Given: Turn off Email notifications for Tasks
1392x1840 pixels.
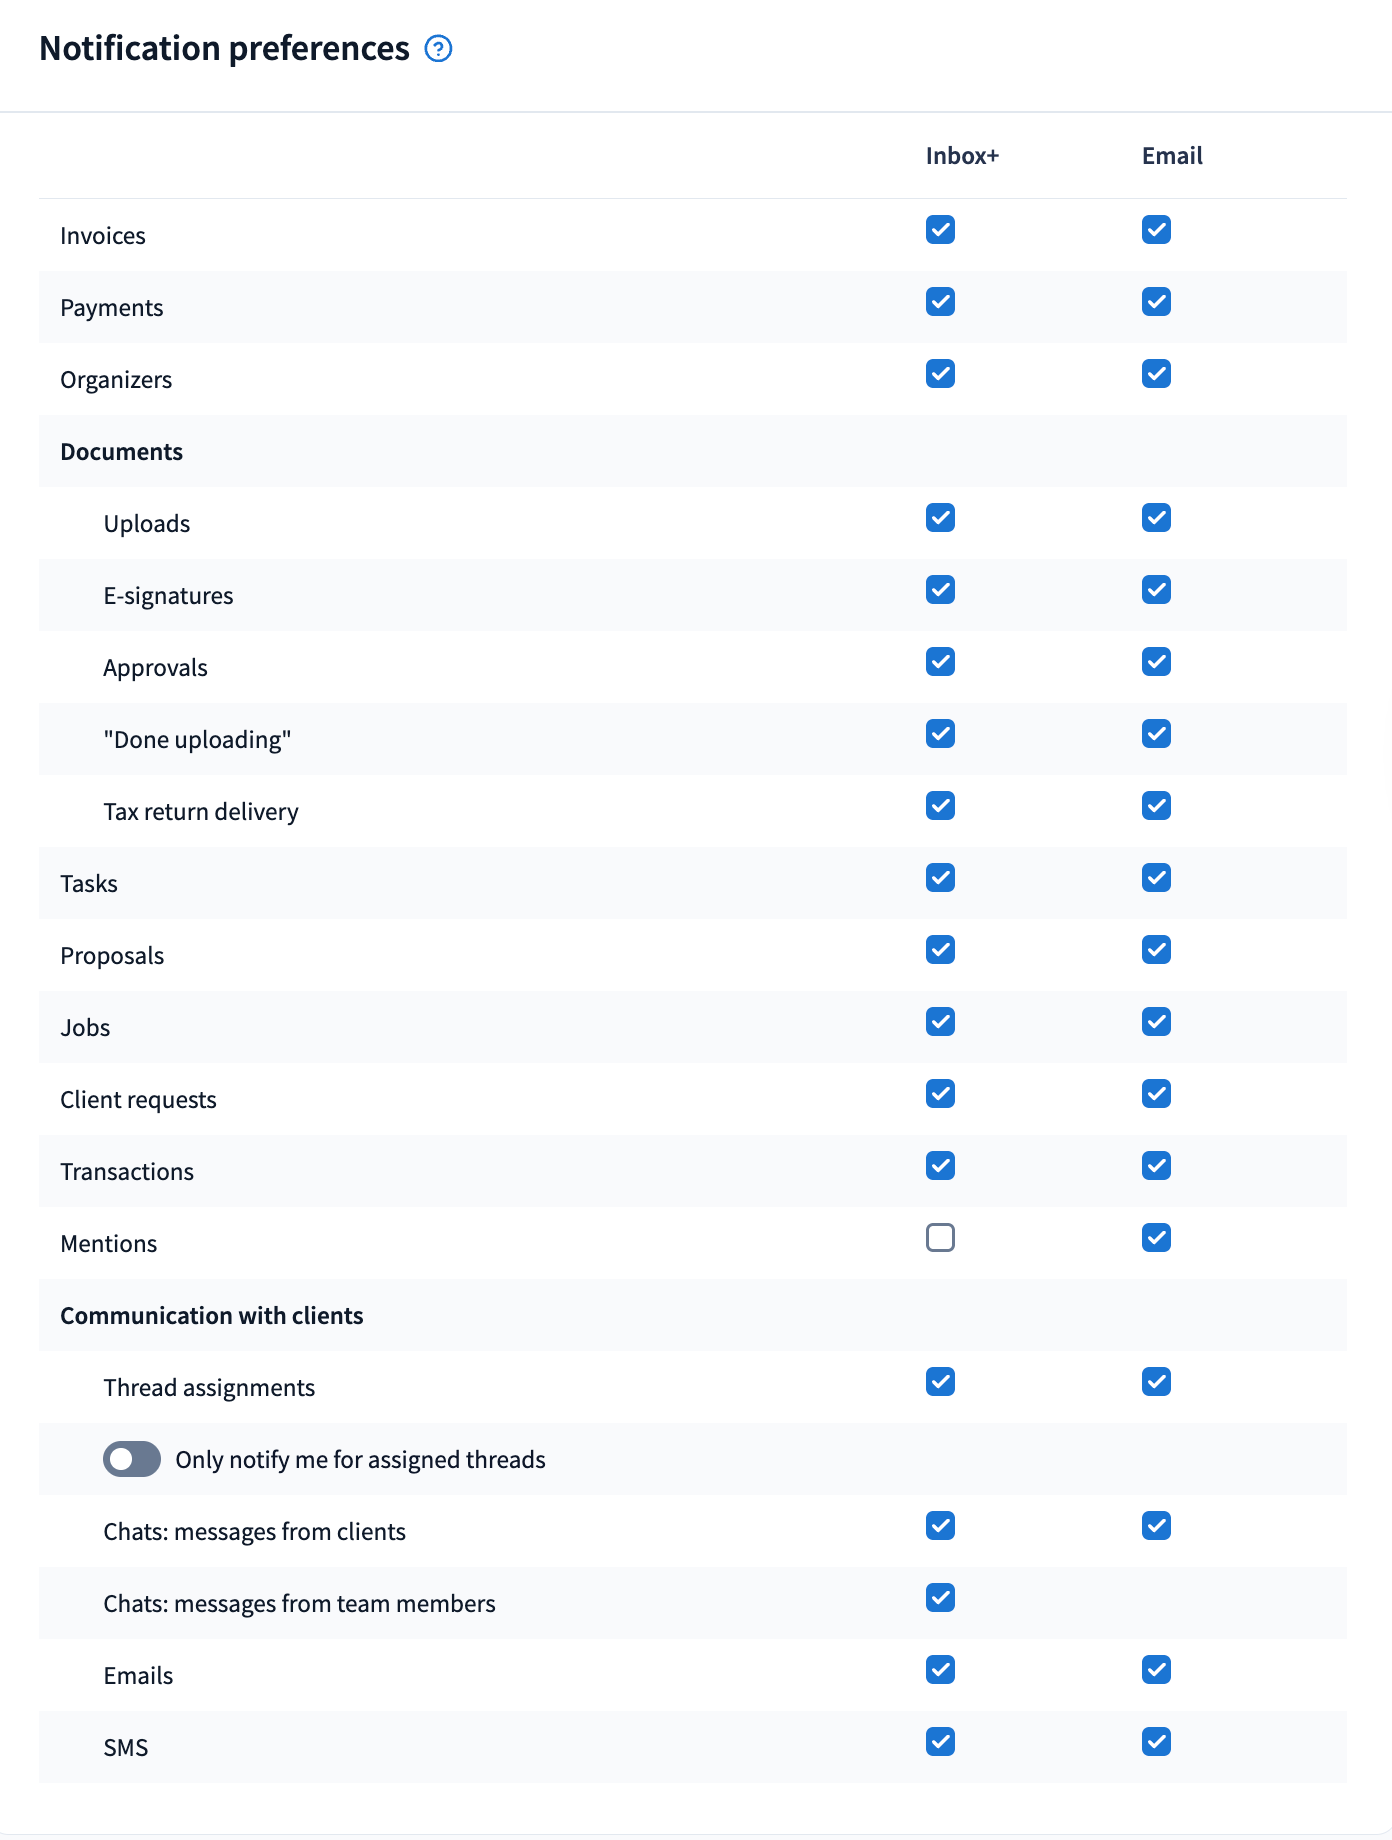Looking at the screenshot, I should [x=1156, y=878].
